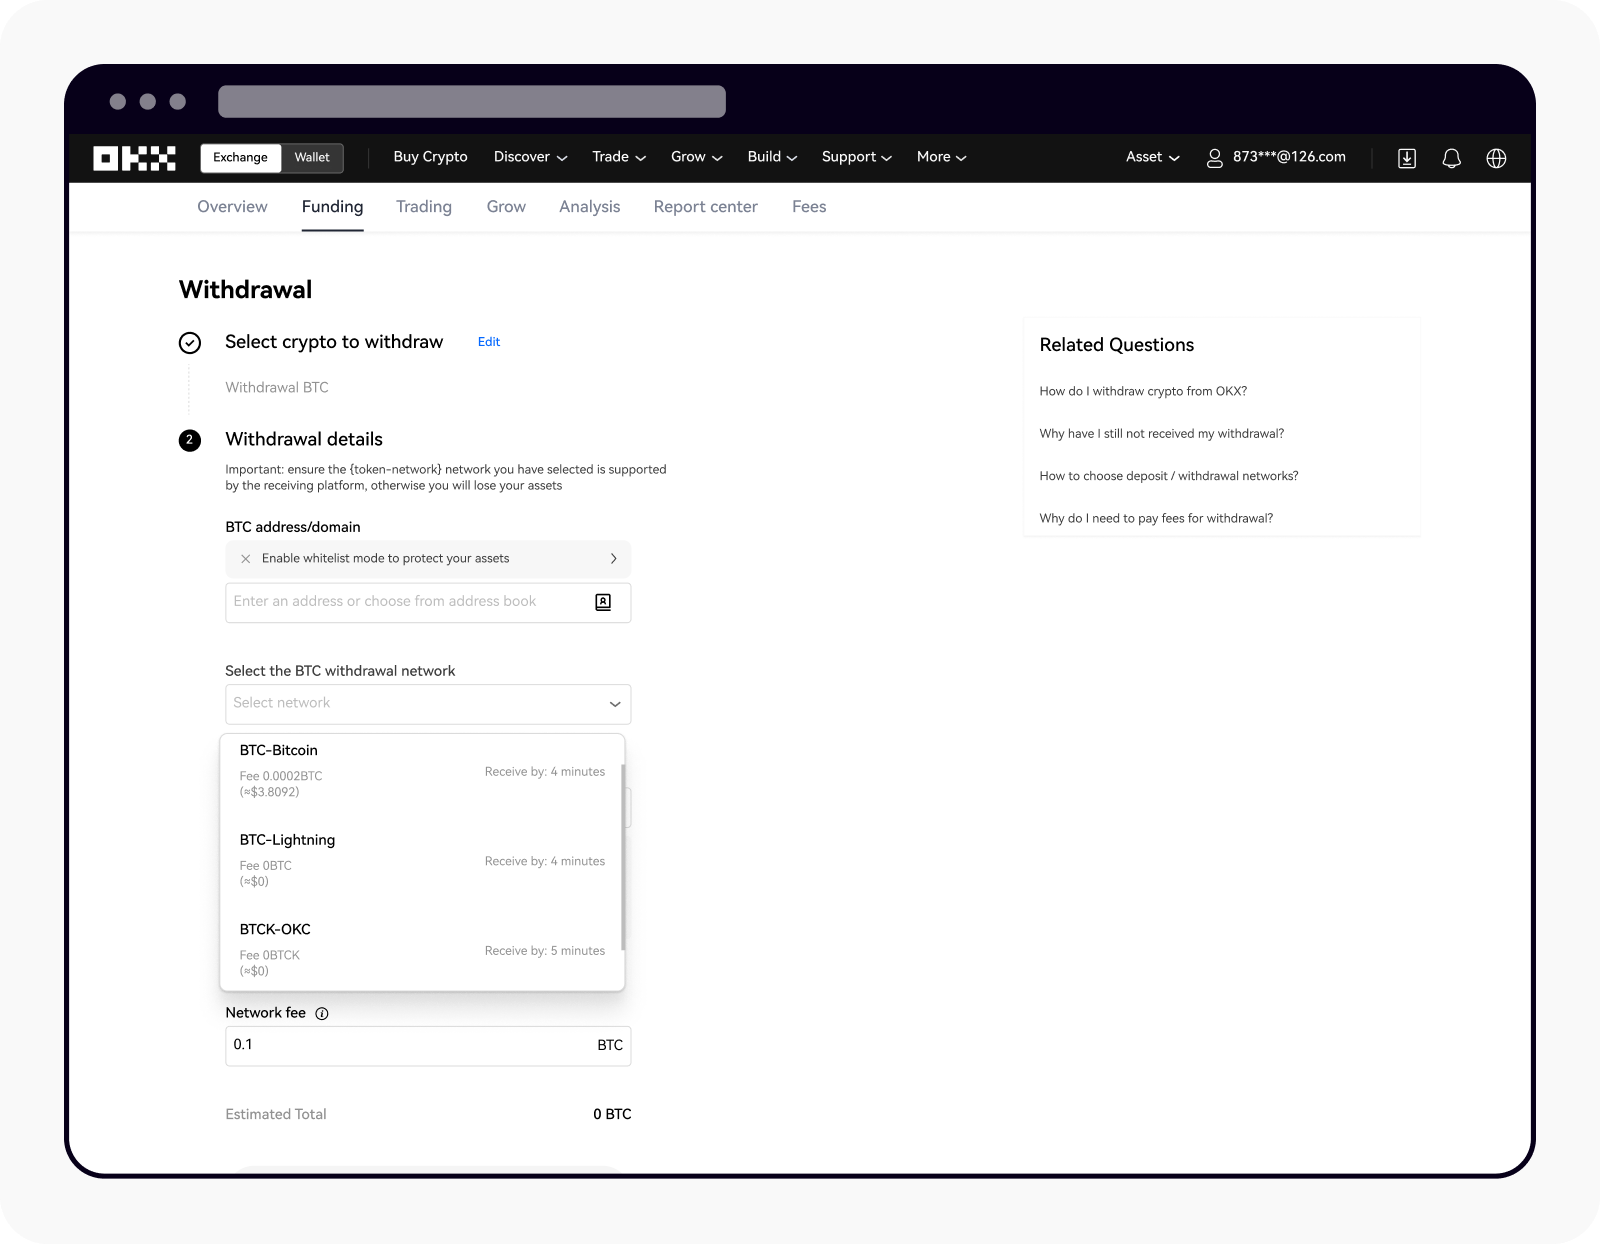Image resolution: width=1600 pixels, height=1244 pixels.
Task: Click the step one checkmark icon
Action: [x=190, y=343]
